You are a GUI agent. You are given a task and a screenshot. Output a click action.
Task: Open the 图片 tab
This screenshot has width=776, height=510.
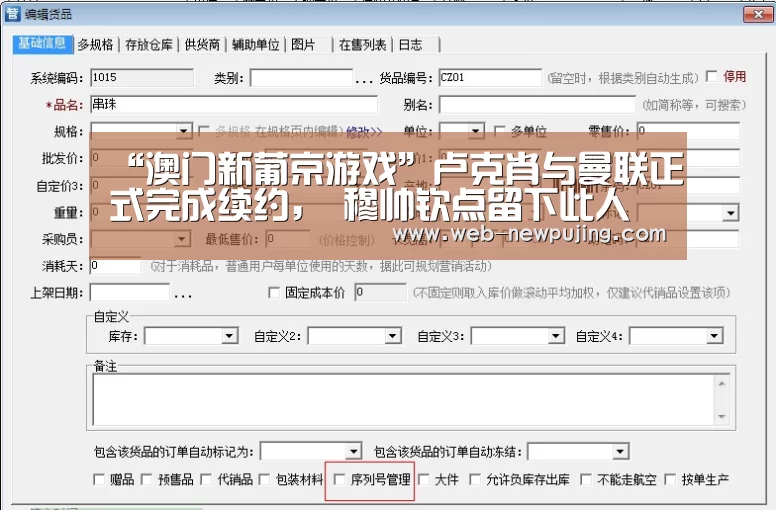[x=303, y=45]
